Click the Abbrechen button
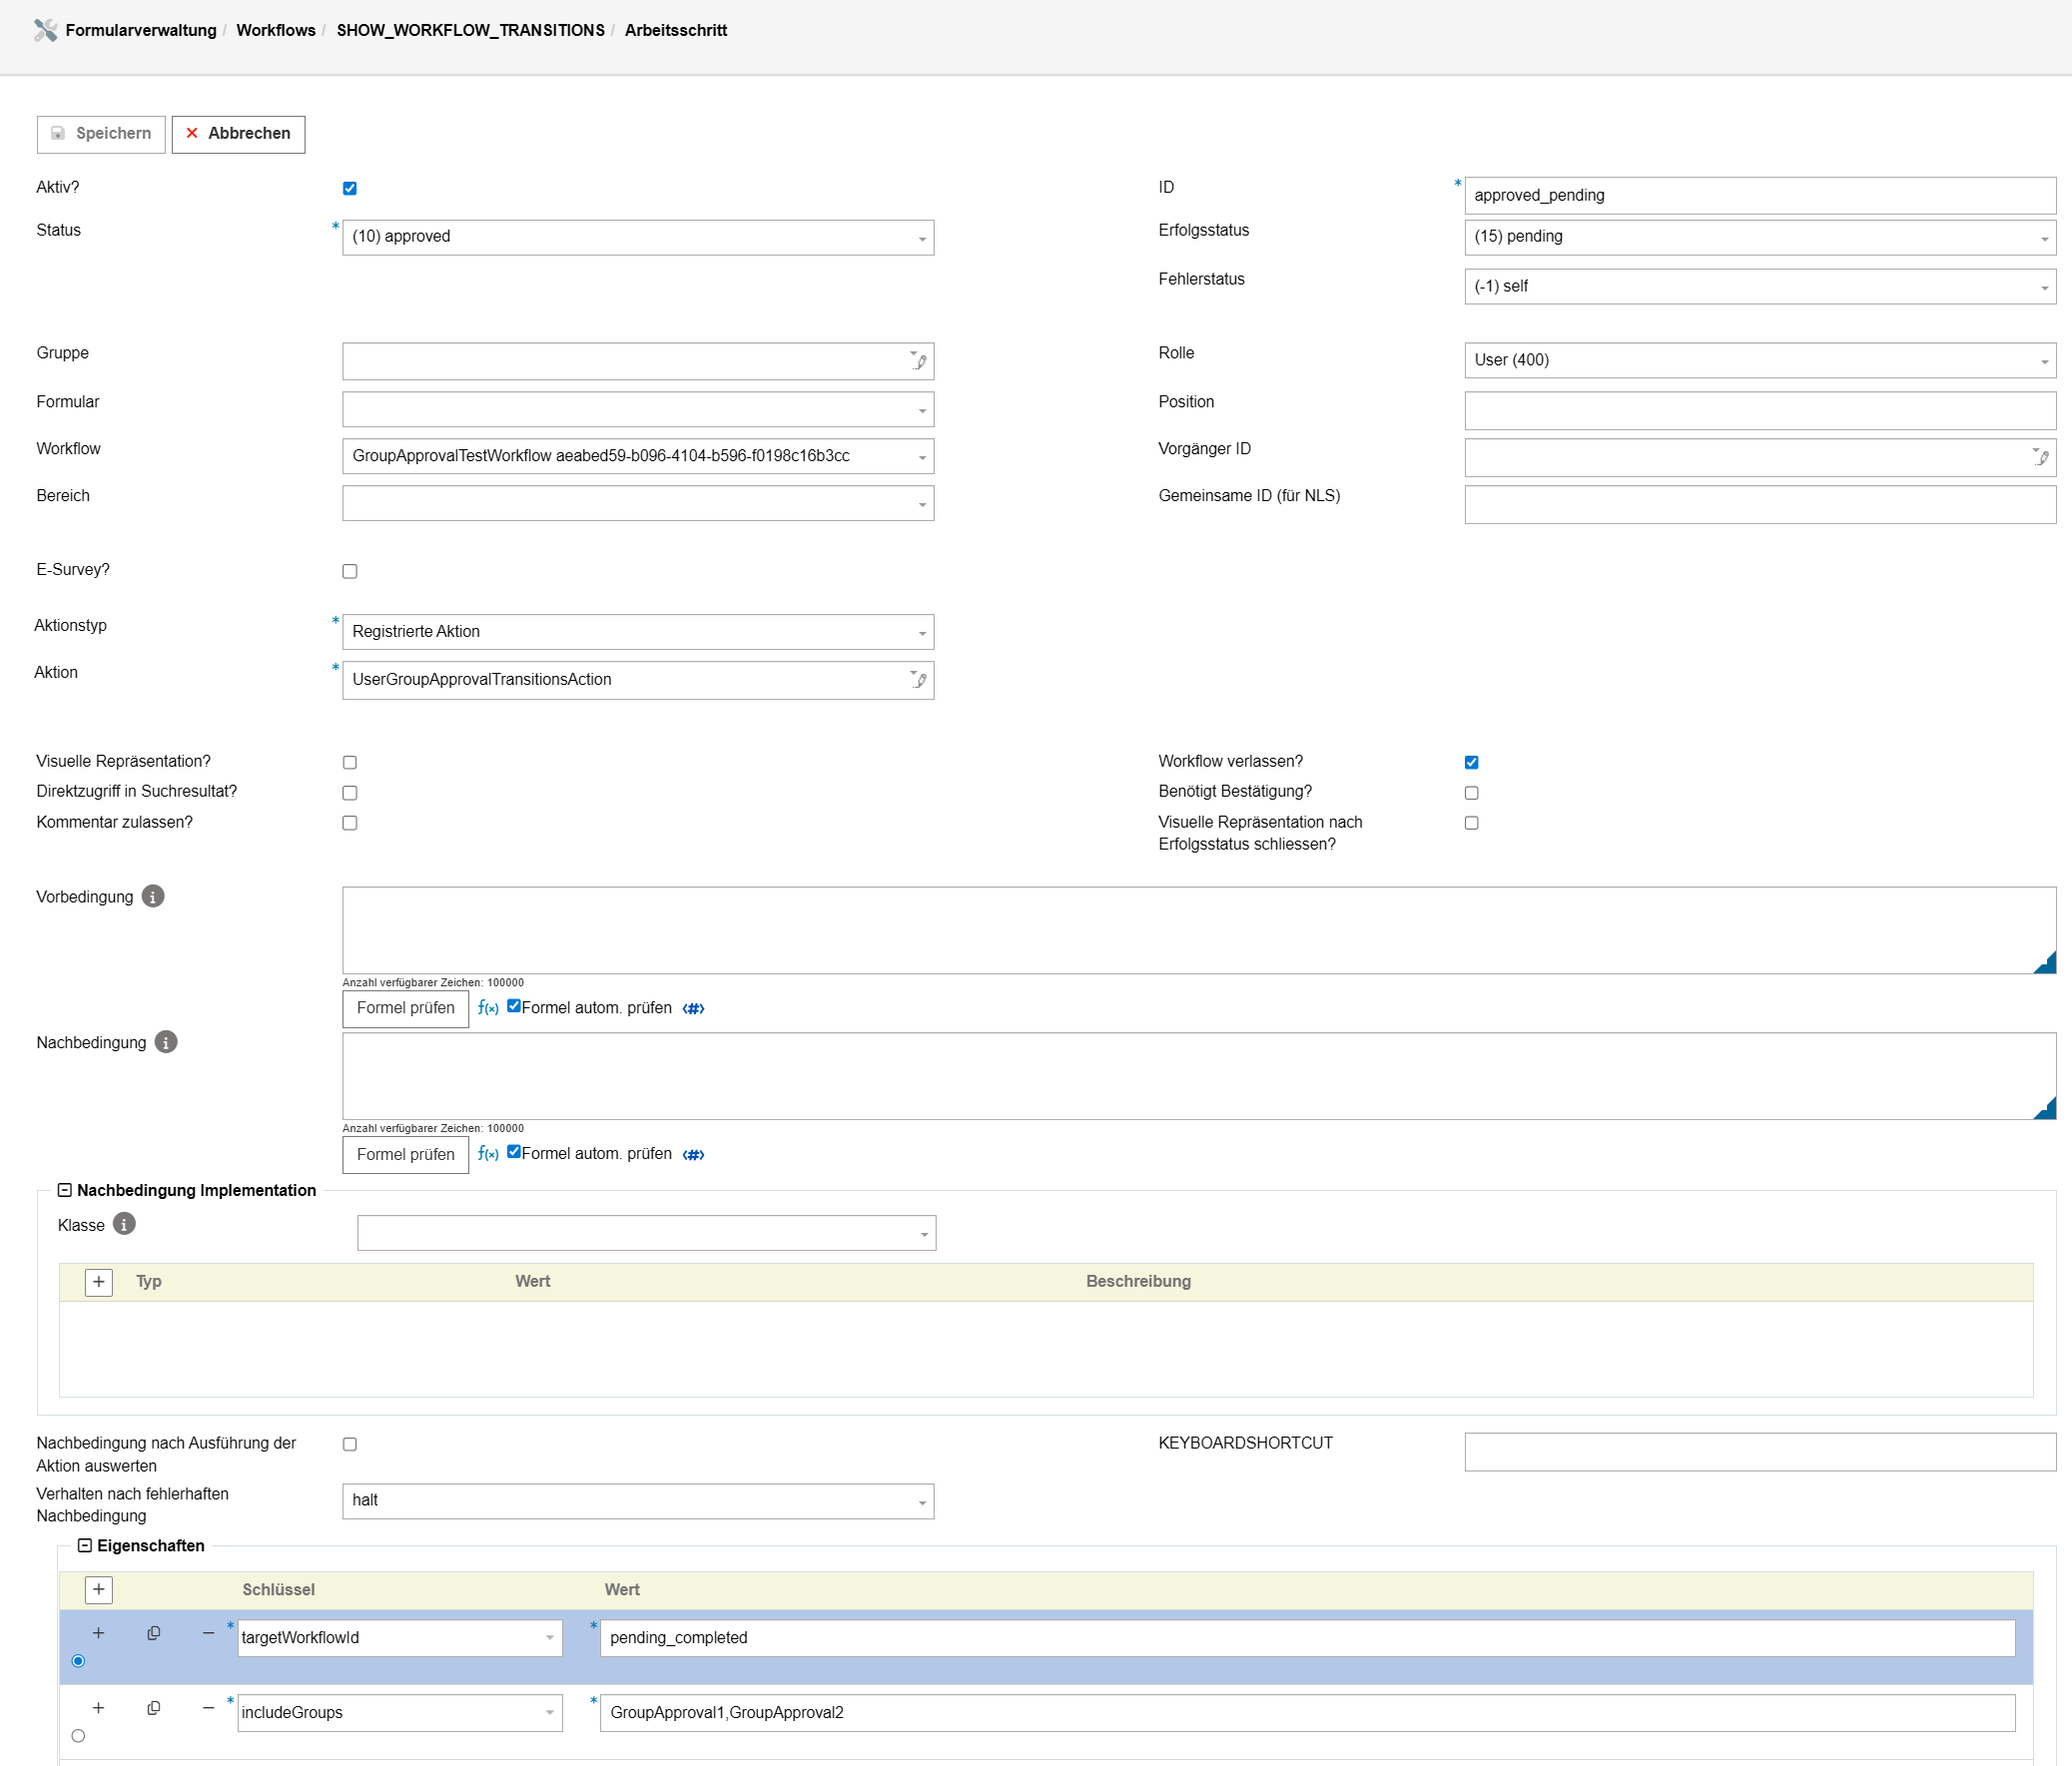Image resolution: width=2072 pixels, height=1766 pixels. click(238, 134)
